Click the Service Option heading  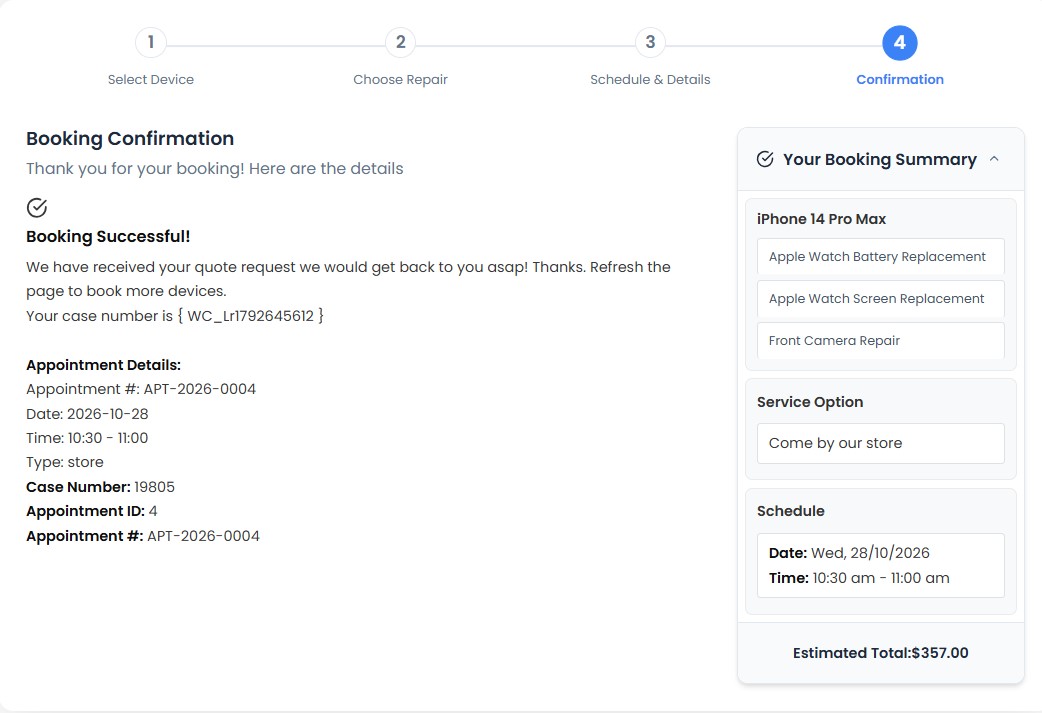click(810, 402)
